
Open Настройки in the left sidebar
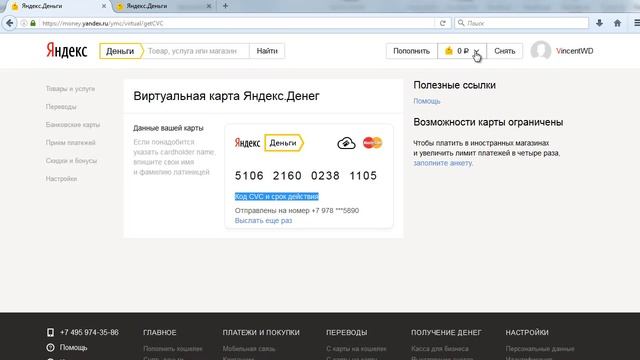61,178
